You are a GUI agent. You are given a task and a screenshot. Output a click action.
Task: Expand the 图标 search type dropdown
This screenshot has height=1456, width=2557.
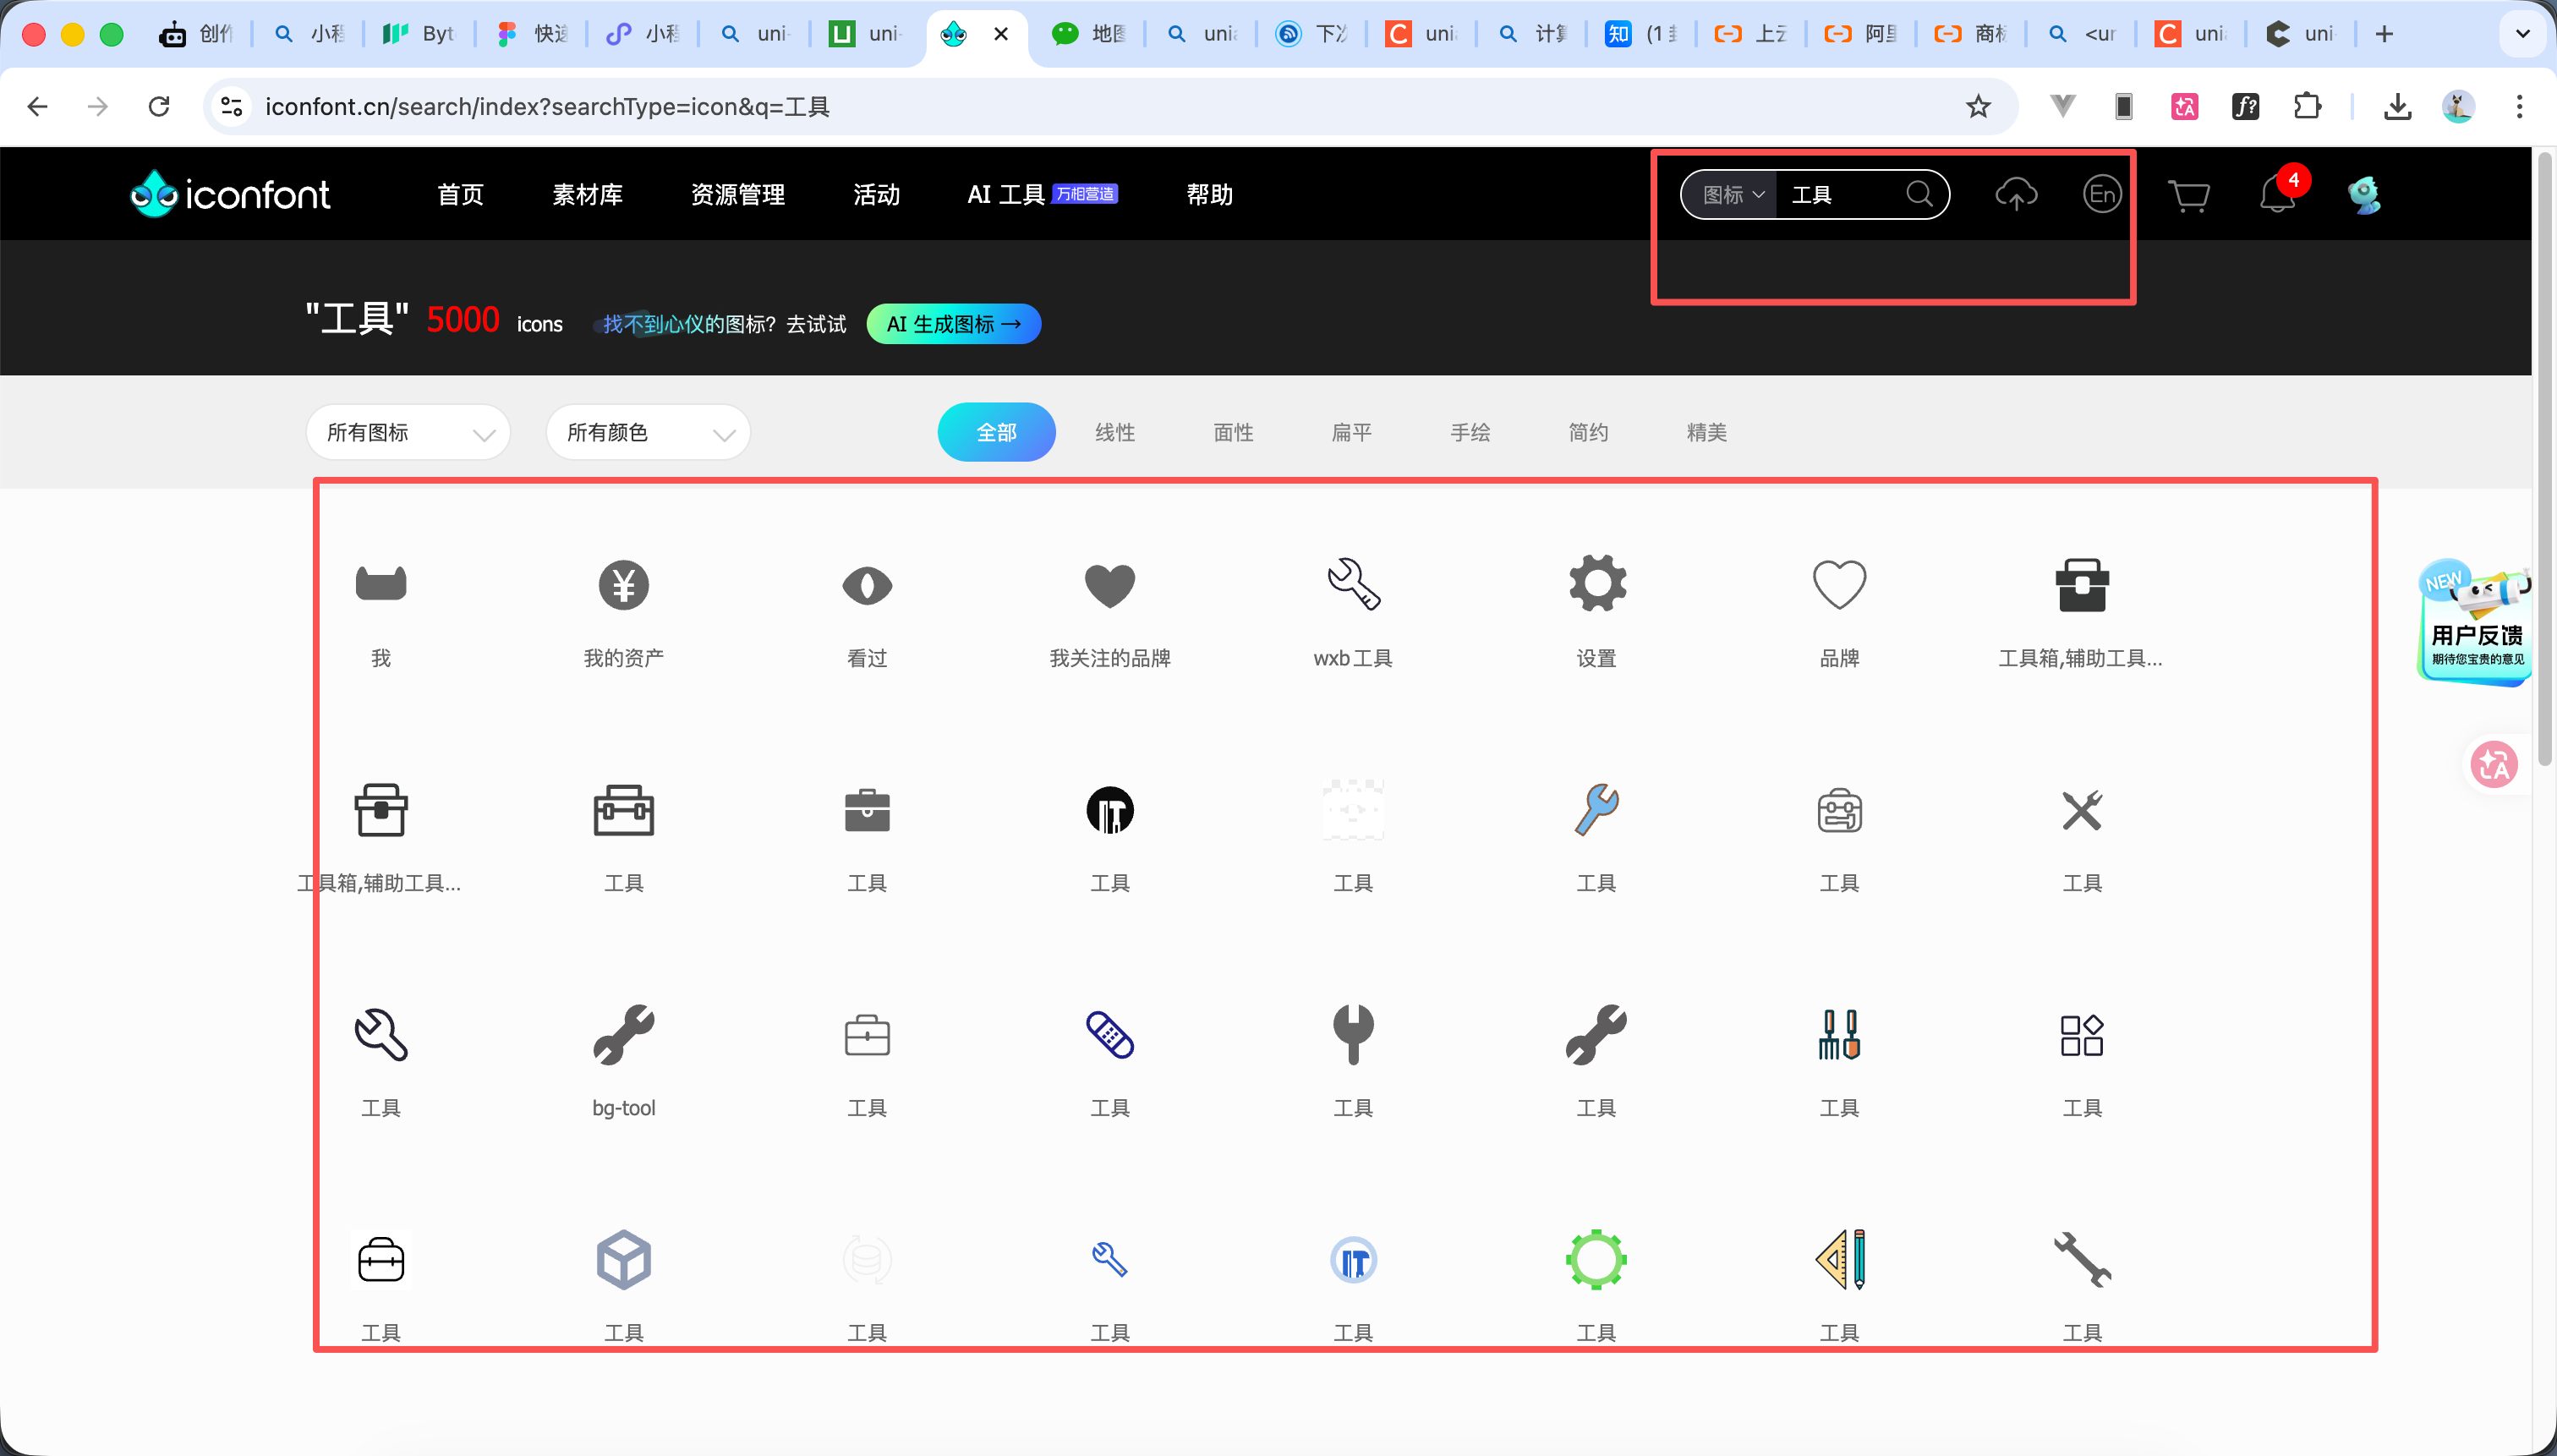pos(1732,195)
